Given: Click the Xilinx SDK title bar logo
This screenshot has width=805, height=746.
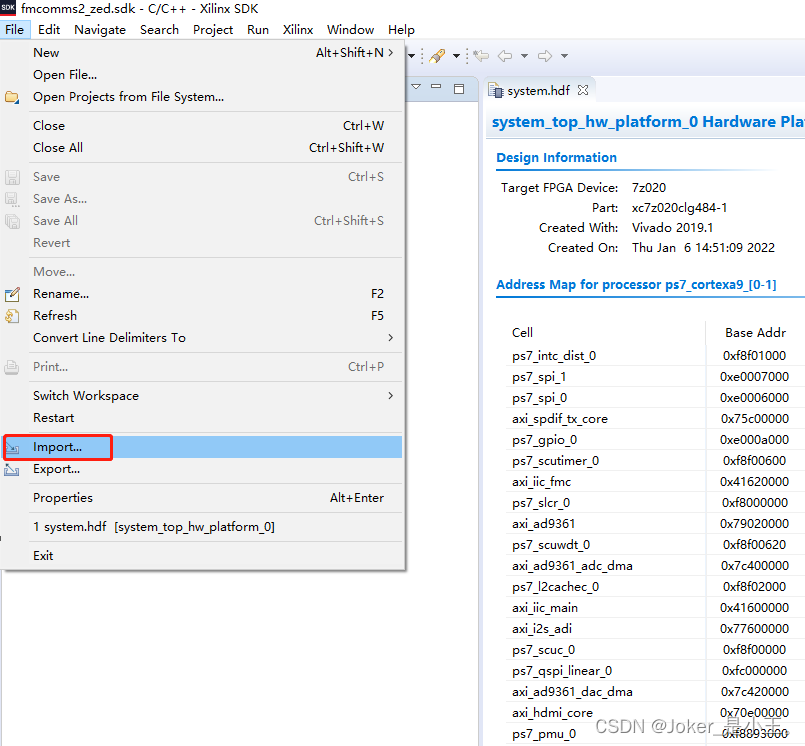Looking at the screenshot, I should point(8,8).
